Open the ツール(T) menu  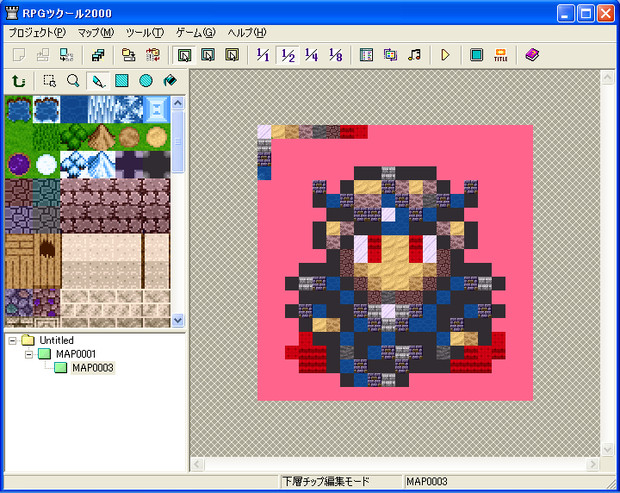coord(145,32)
